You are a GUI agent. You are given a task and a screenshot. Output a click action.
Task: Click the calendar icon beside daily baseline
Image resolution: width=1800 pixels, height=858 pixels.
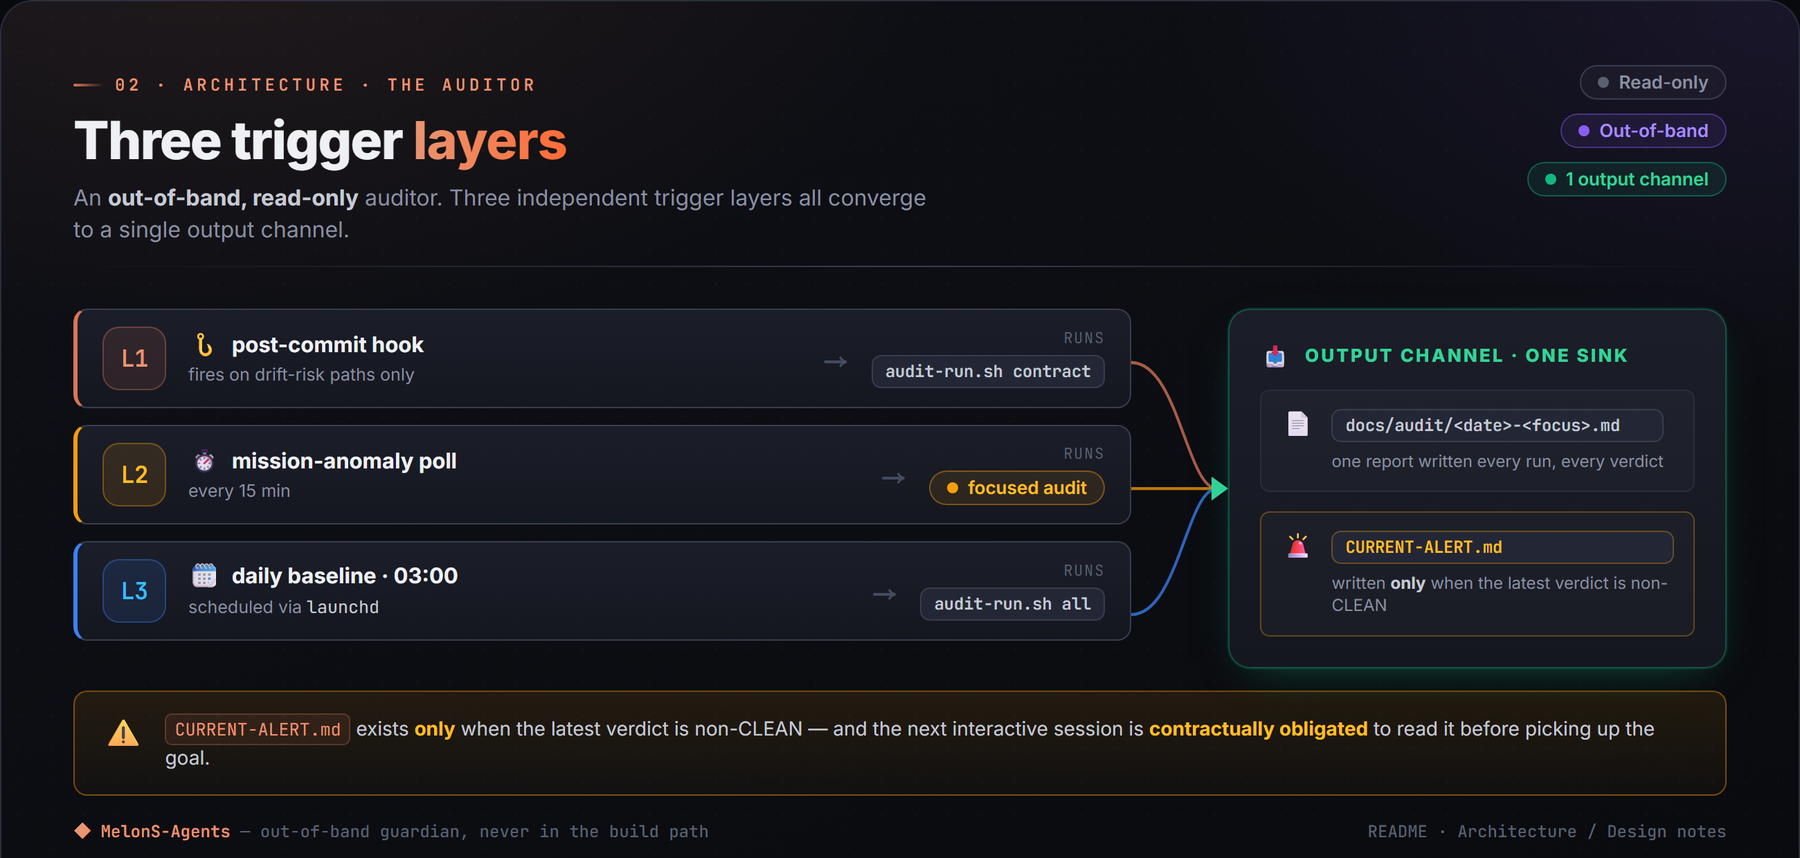(204, 575)
